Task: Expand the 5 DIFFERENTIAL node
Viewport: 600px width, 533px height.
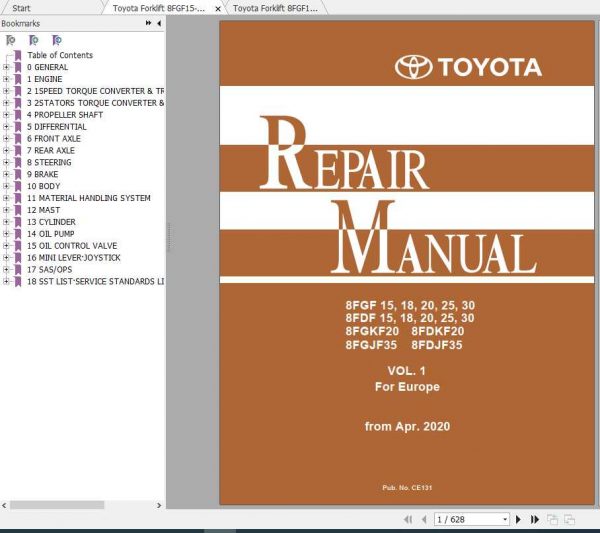Action: click(5, 127)
